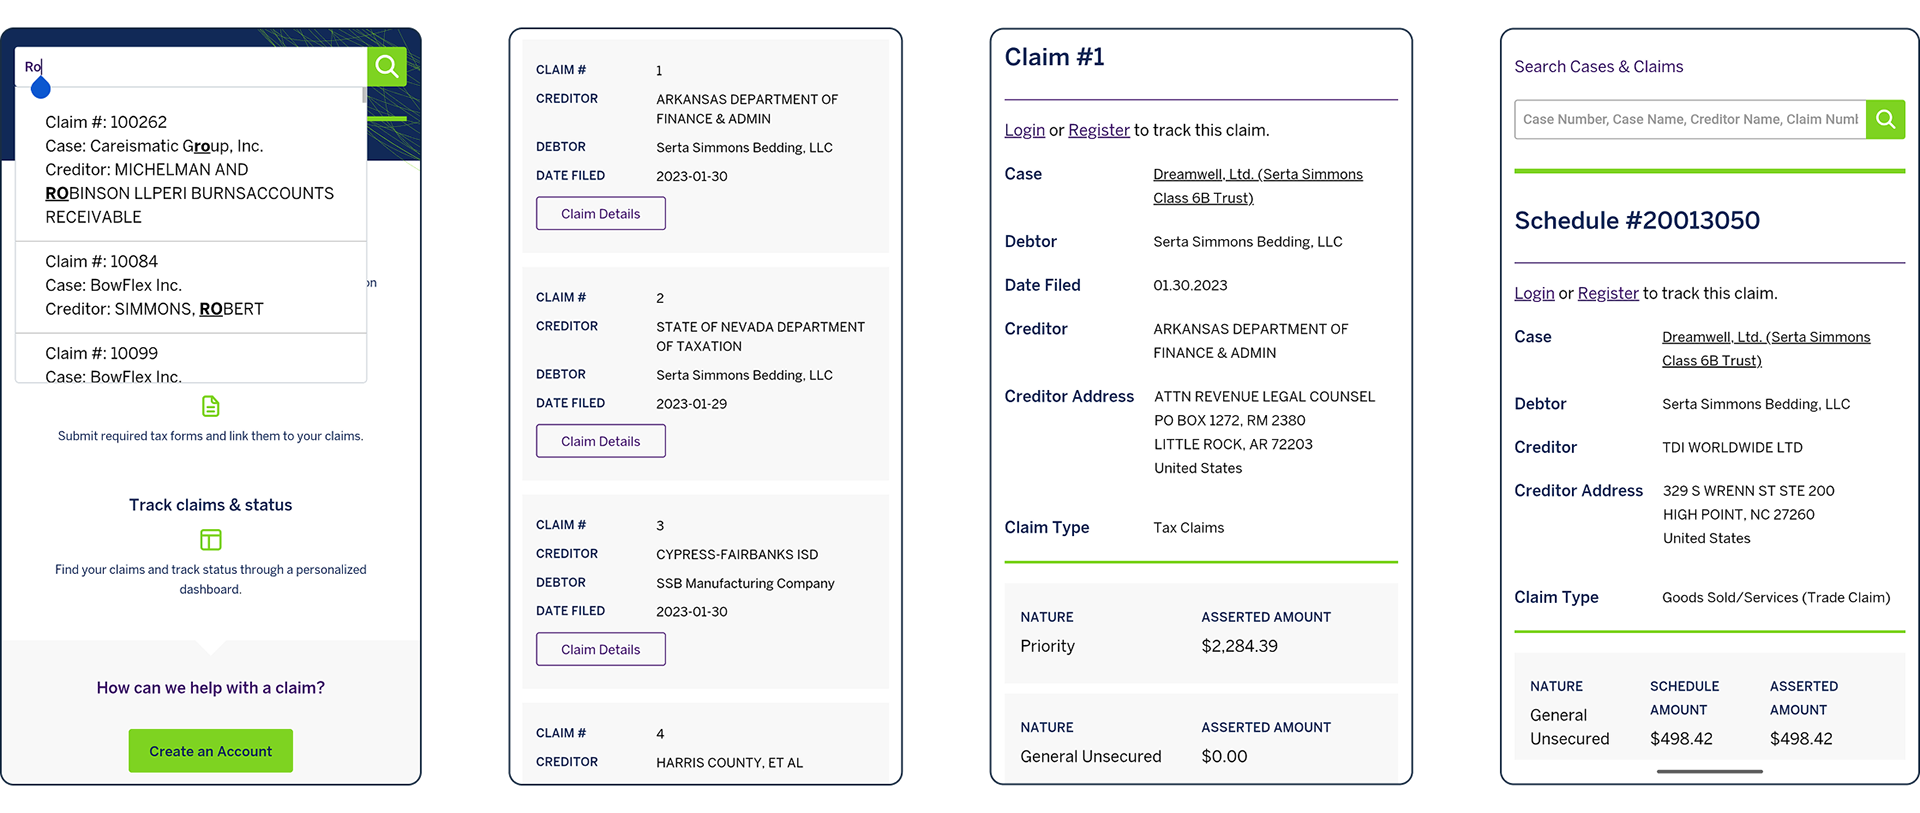
Task: Click the suggestion list scrollbar
Action: click(x=364, y=96)
